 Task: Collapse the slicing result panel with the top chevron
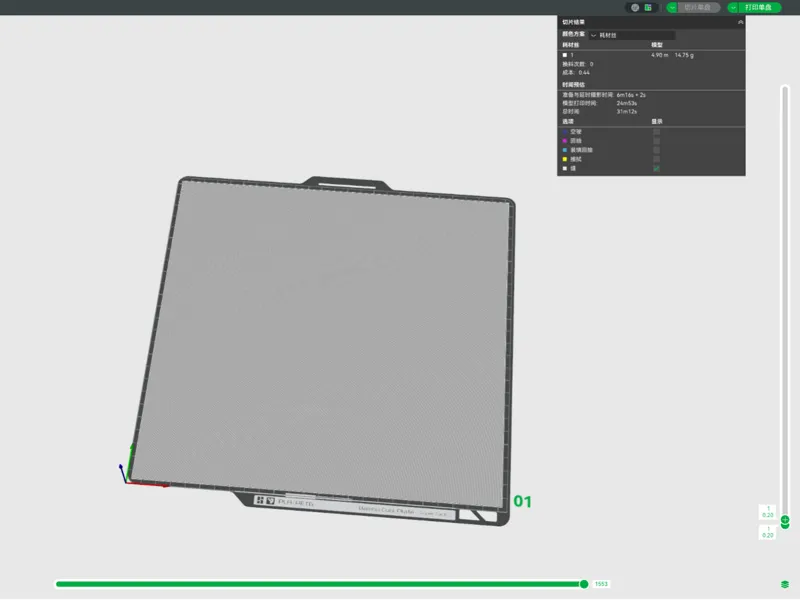click(740, 22)
